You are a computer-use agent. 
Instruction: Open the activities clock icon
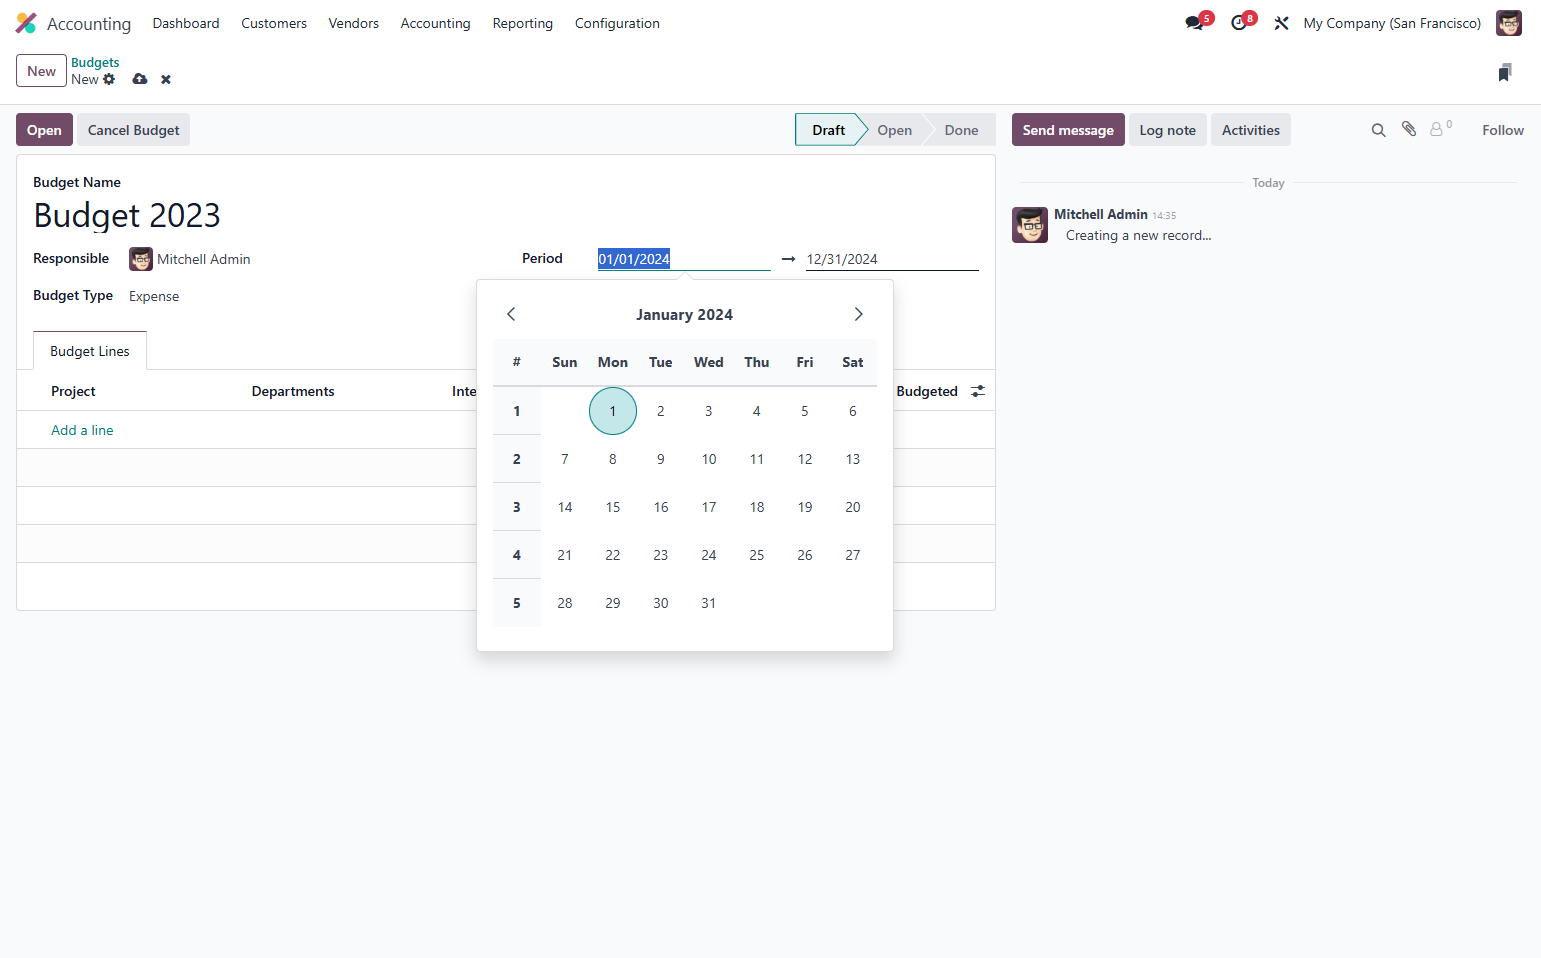1239,23
